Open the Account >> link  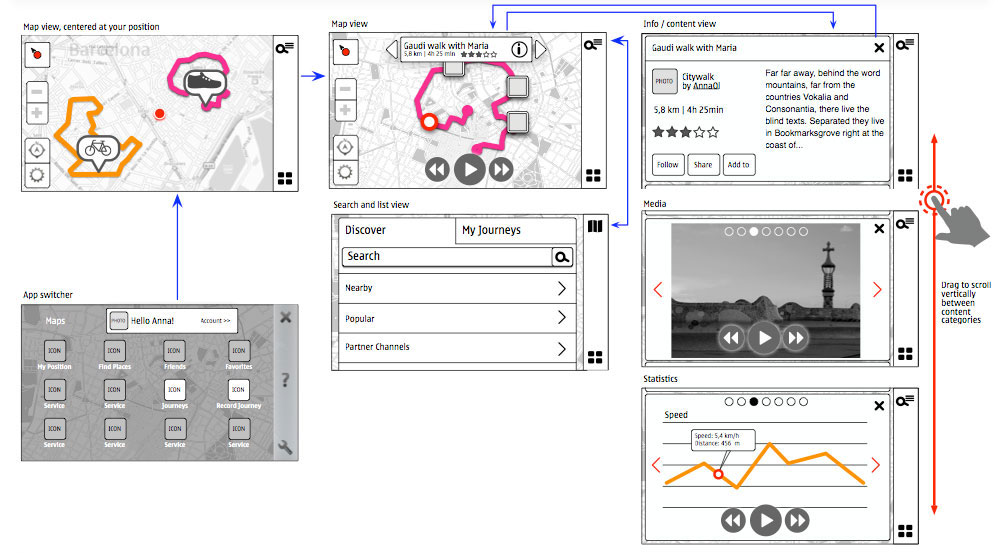[x=215, y=321]
